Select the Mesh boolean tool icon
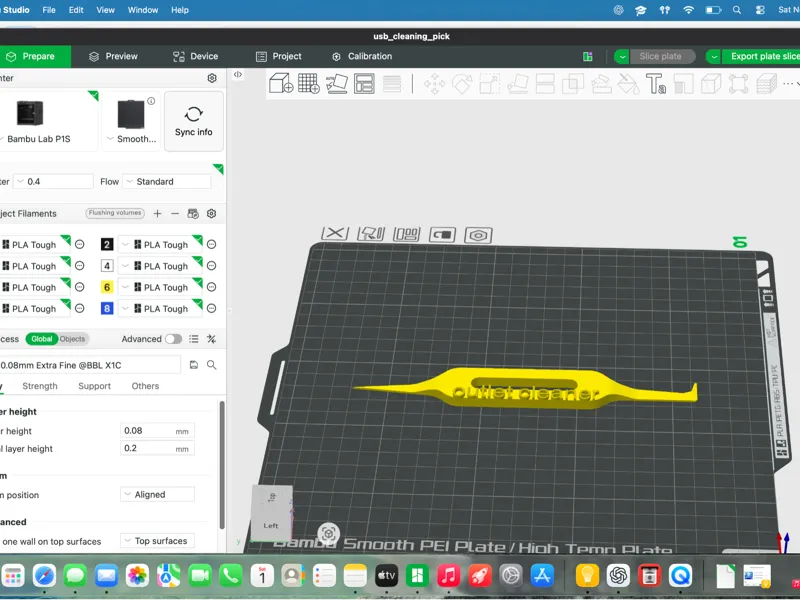Image resolution: width=800 pixels, height=600 pixels. tap(573, 84)
